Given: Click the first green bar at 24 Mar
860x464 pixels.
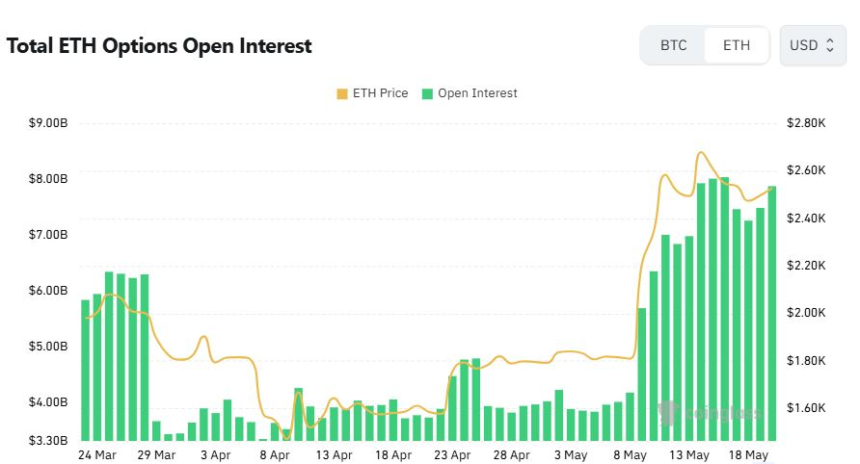Looking at the screenshot, I should pos(85,370).
